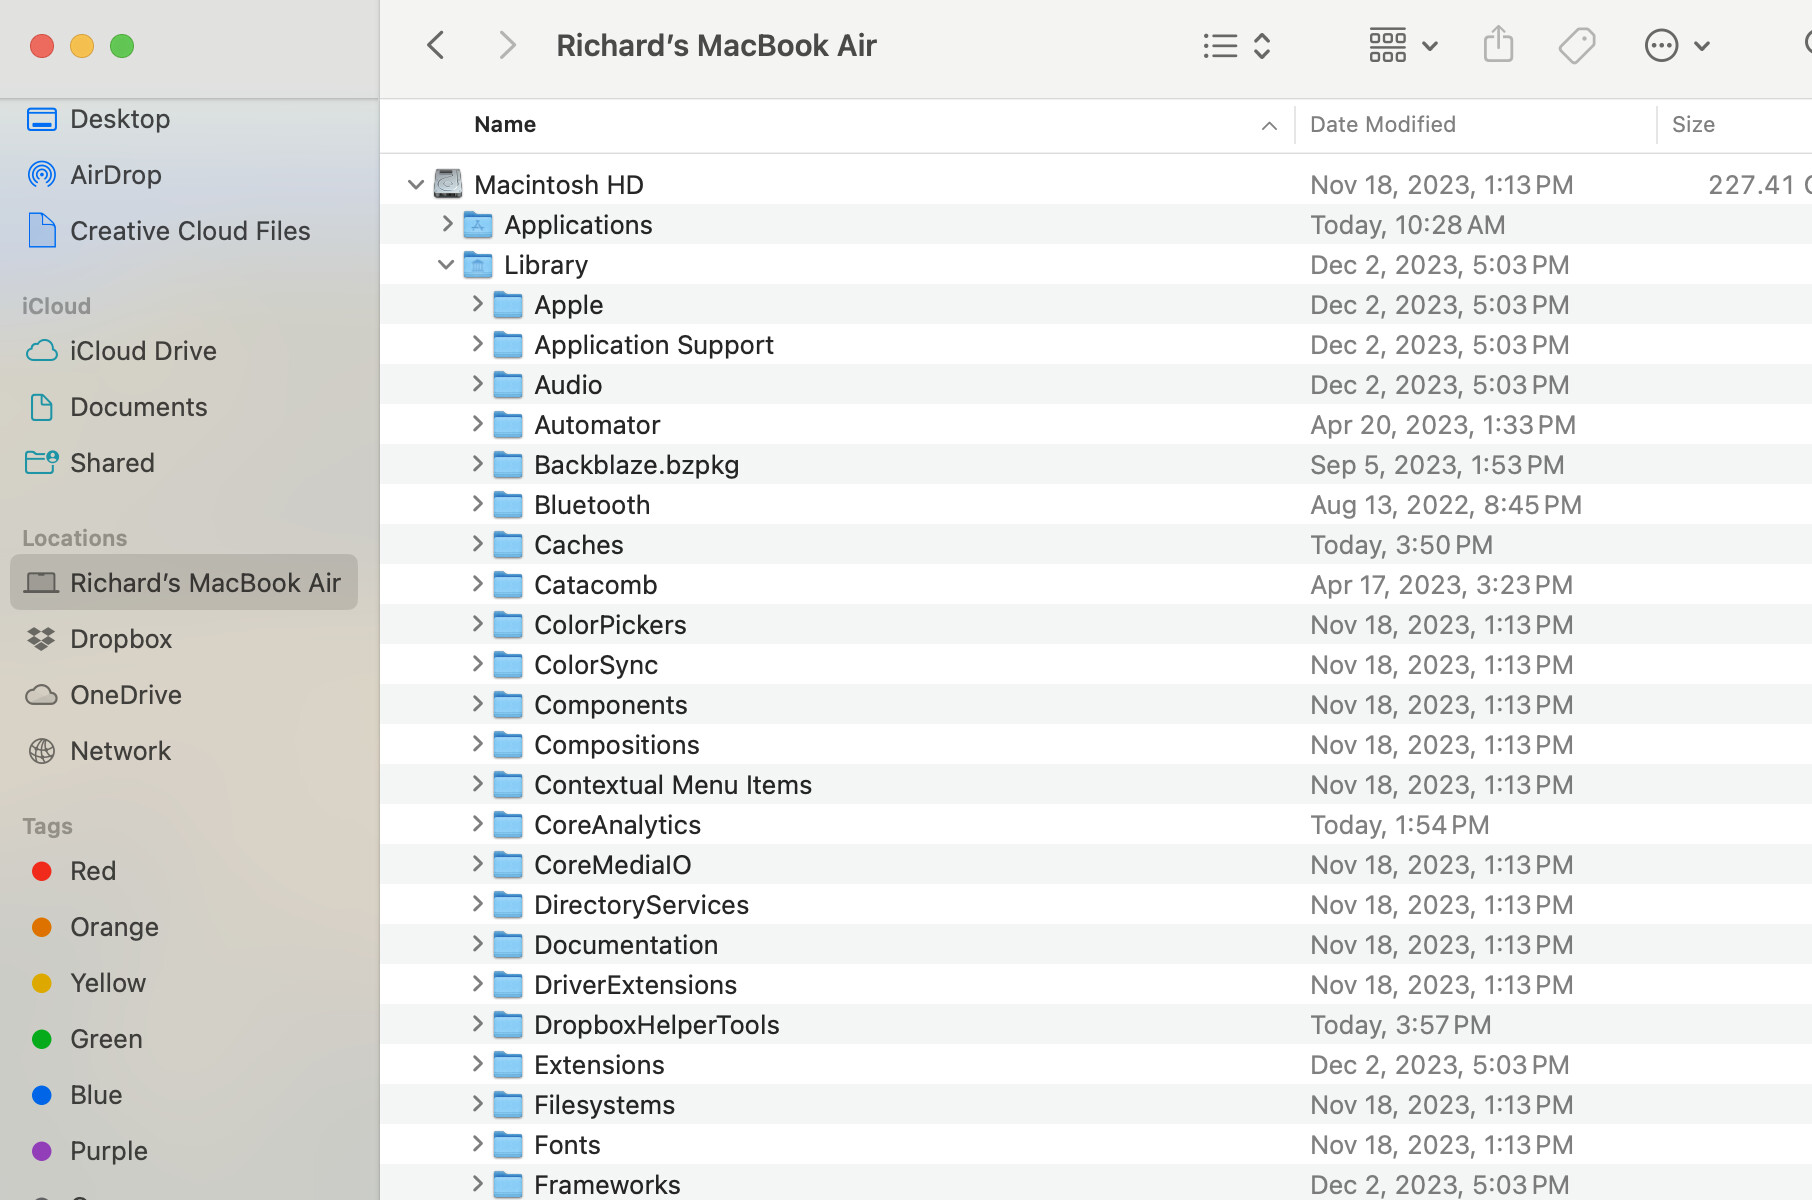Open iCloud Drive in the sidebar
Viewport: 1812px width, 1200px height.
coord(142,351)
